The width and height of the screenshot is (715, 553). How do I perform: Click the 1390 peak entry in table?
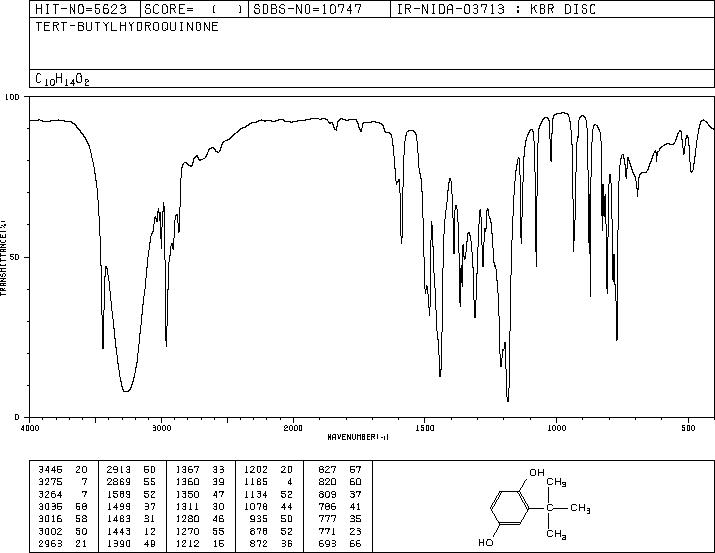click(131, 543)
